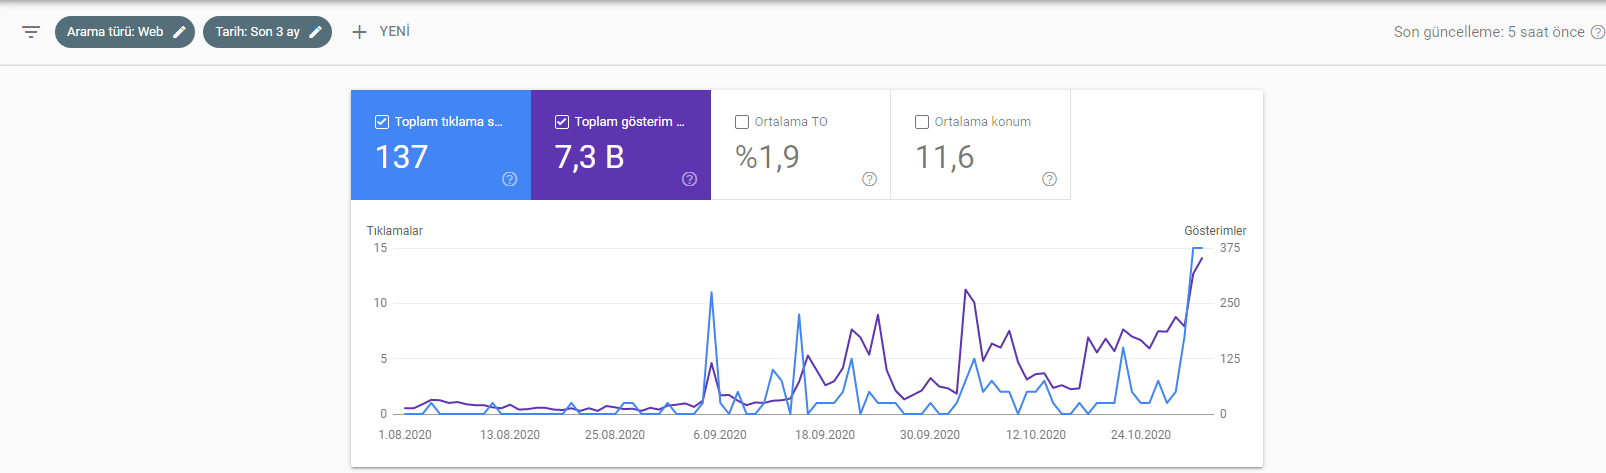
Task: Enable the Ortalama konum checkbox
Action: click(922, 122)
